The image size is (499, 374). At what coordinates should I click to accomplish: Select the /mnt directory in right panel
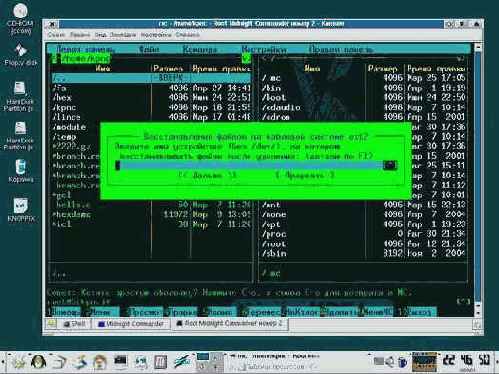363,205
